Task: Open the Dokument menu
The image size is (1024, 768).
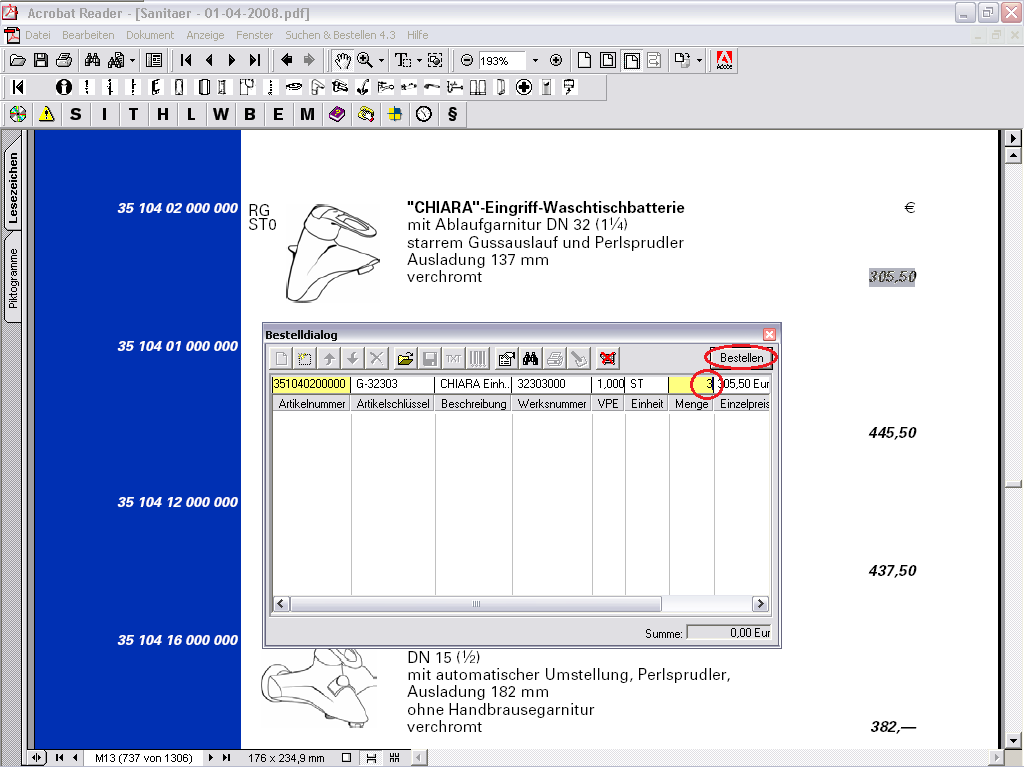Action: tap(150, 35)
